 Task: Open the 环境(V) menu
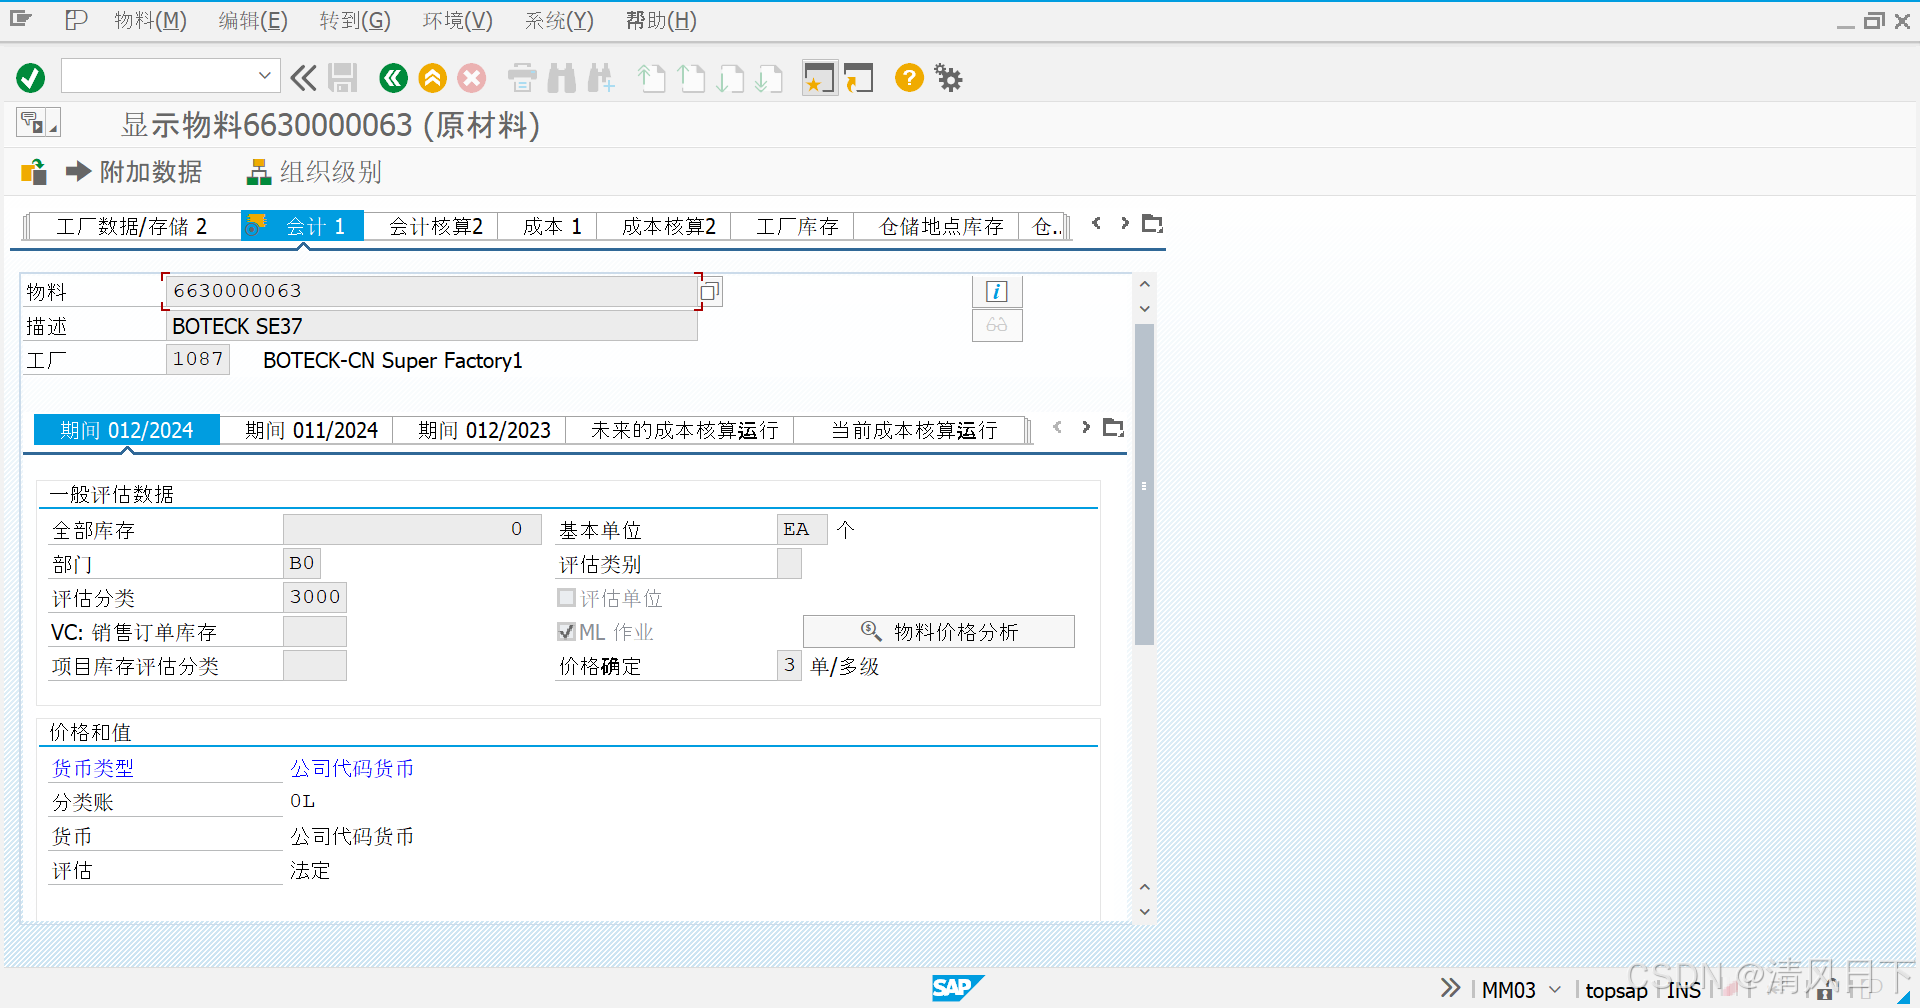(x=457, y=20)
